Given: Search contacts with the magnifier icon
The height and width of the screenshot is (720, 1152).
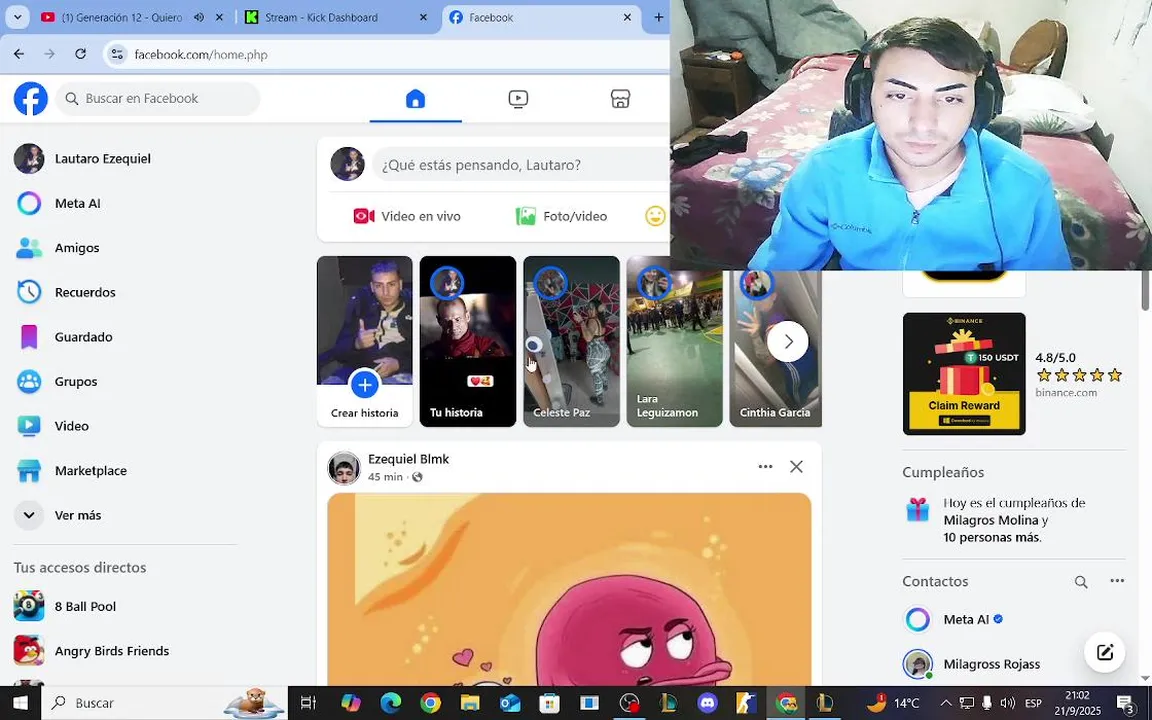Looking at the screenshot, I should coord(1081,582).
